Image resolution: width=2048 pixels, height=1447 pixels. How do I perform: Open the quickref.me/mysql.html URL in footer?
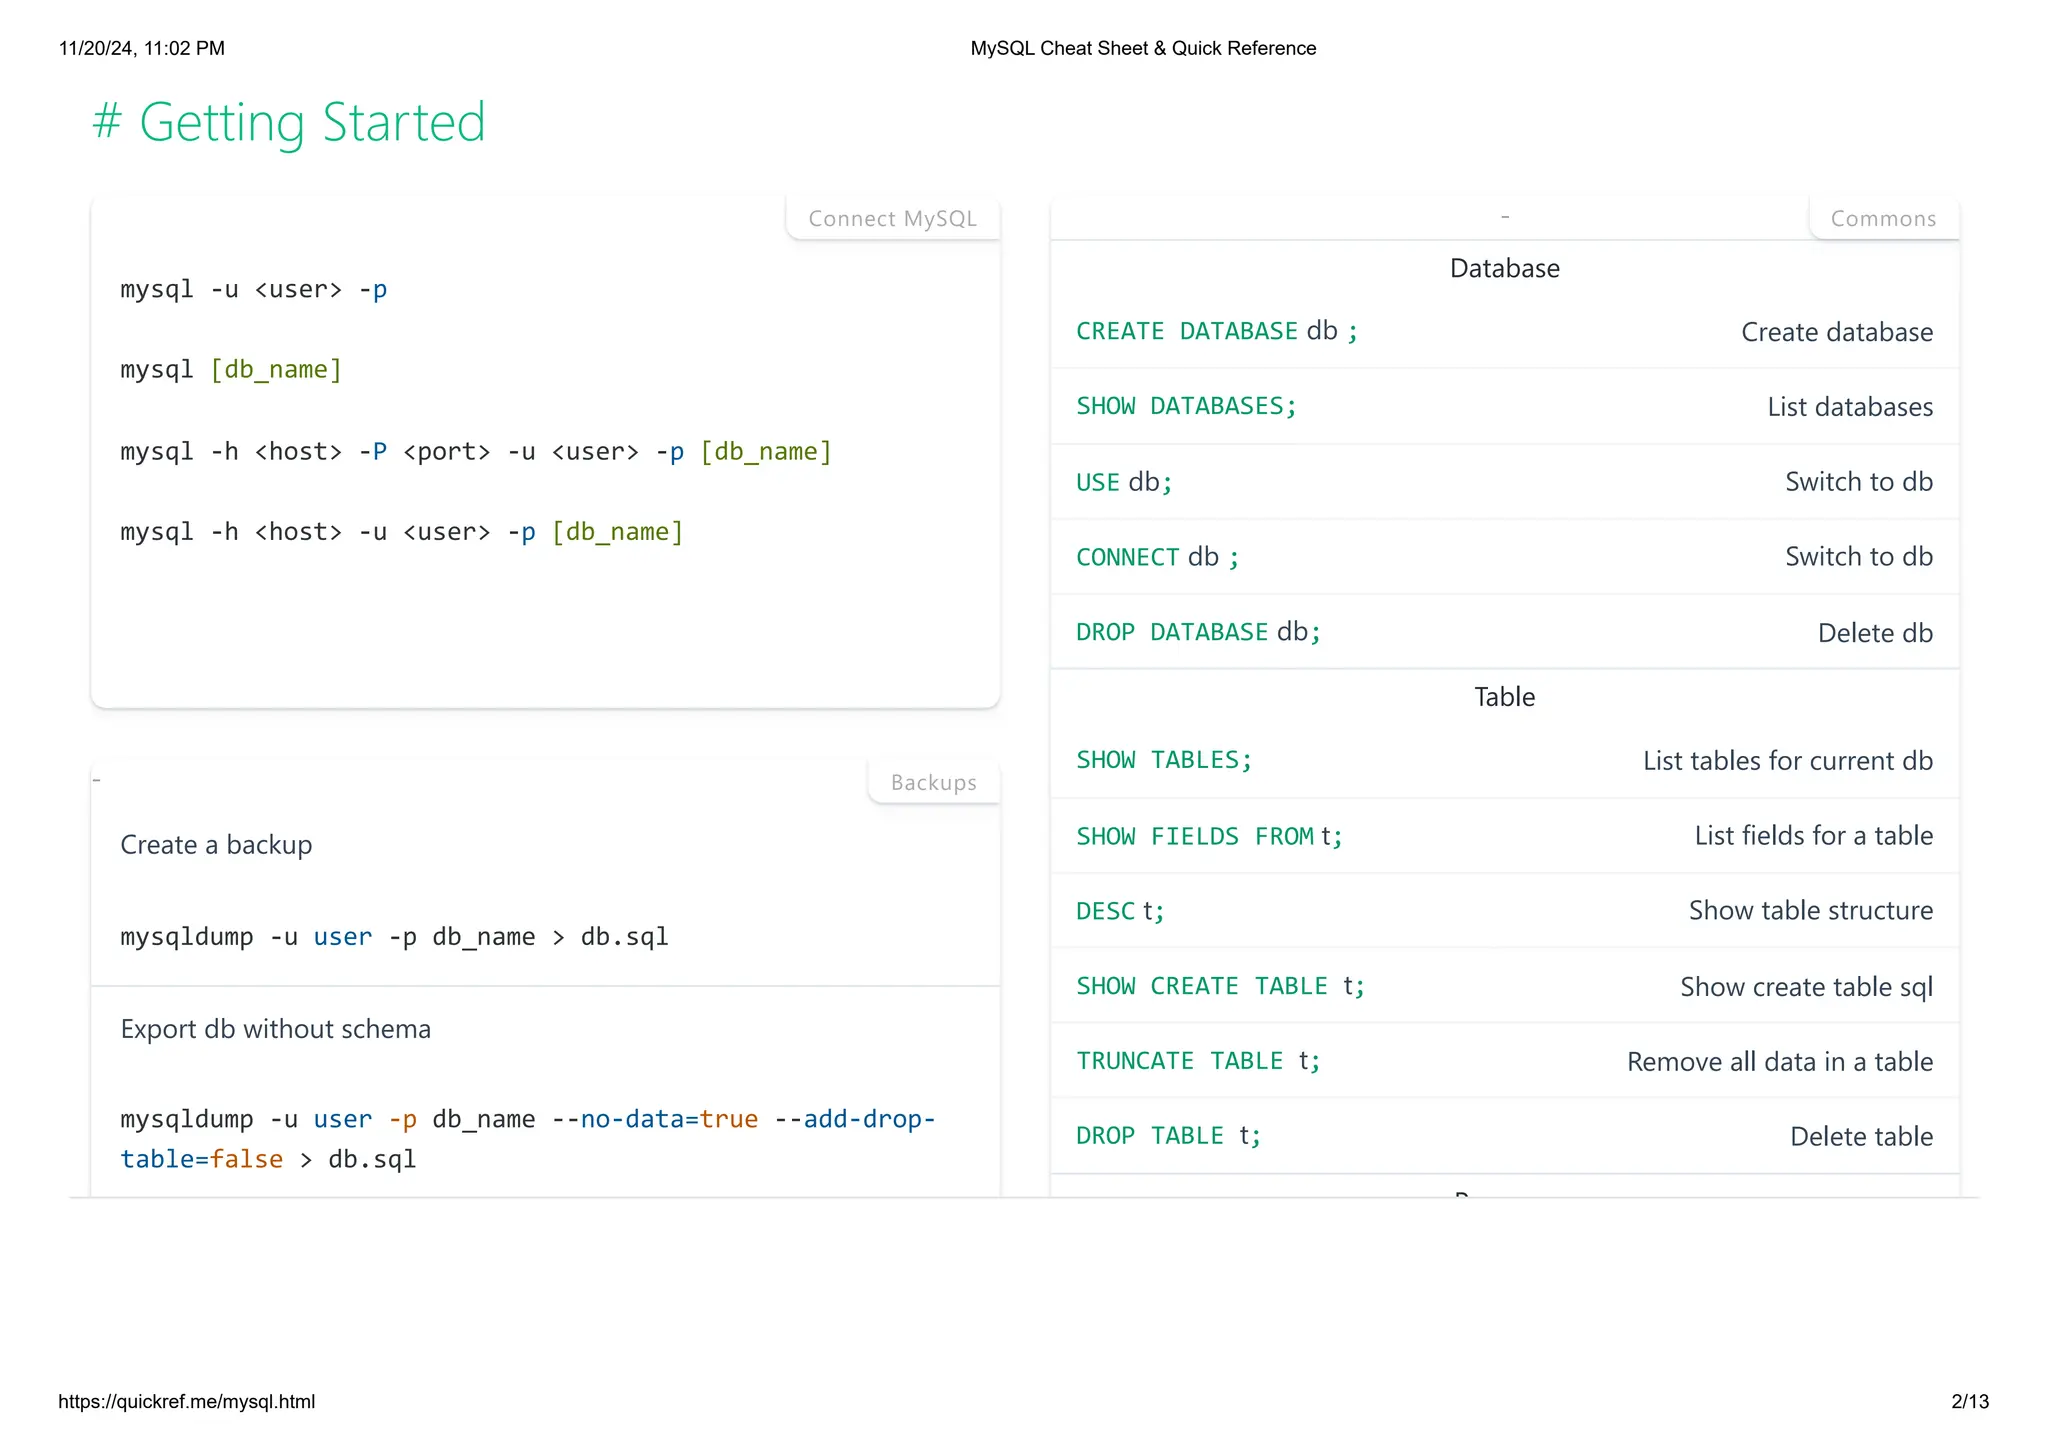186,1401
